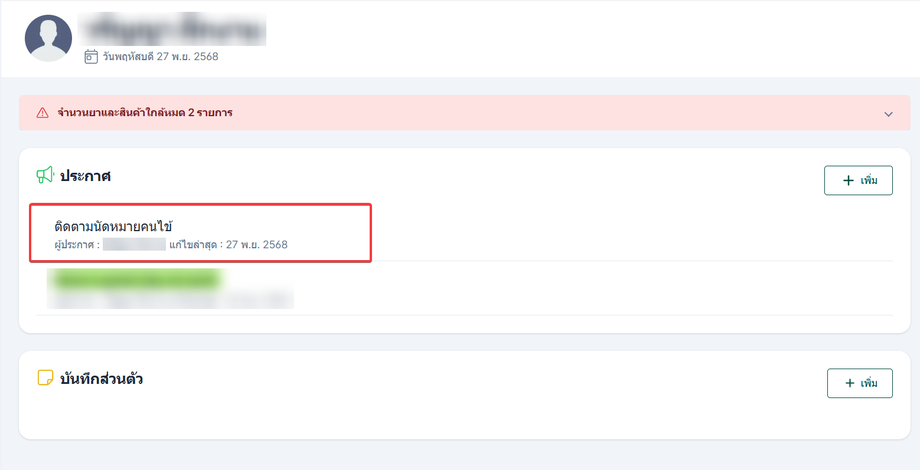Click the date วันพฤหัสบดี 27 พ.ย. 2568
The height and width of the screenshot is (470, 920).
[160, 56]
